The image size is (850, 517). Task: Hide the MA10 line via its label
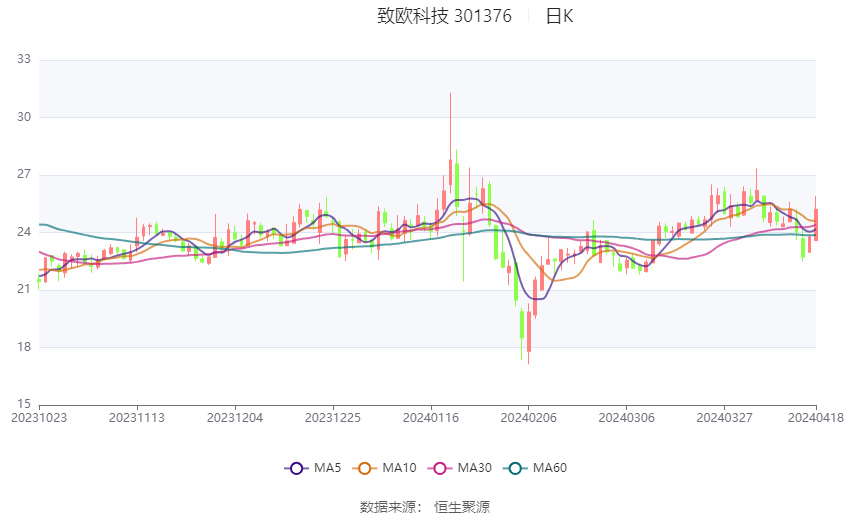click(x=399, y=468)
